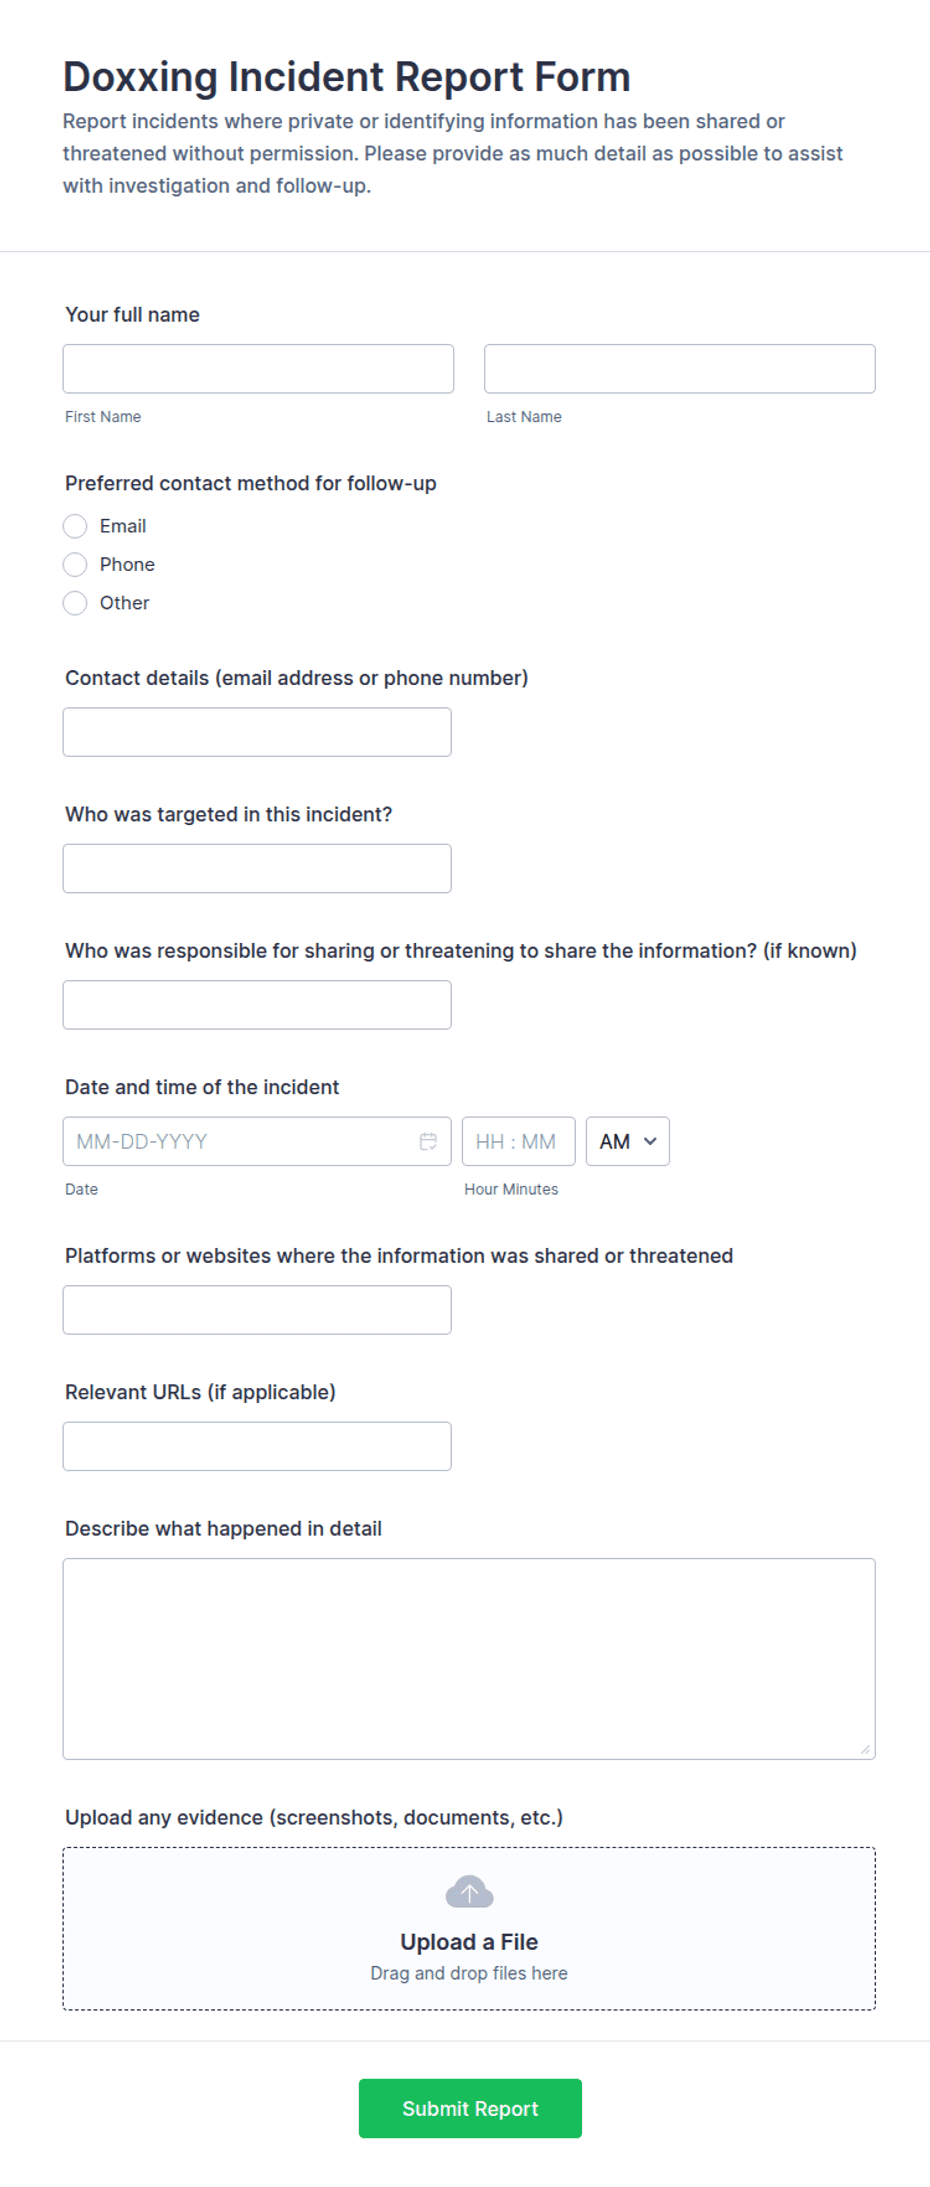This screenshot has height=2187, width=930.
Task: Focus the contact details field
Action: click(x=257, y=731)
